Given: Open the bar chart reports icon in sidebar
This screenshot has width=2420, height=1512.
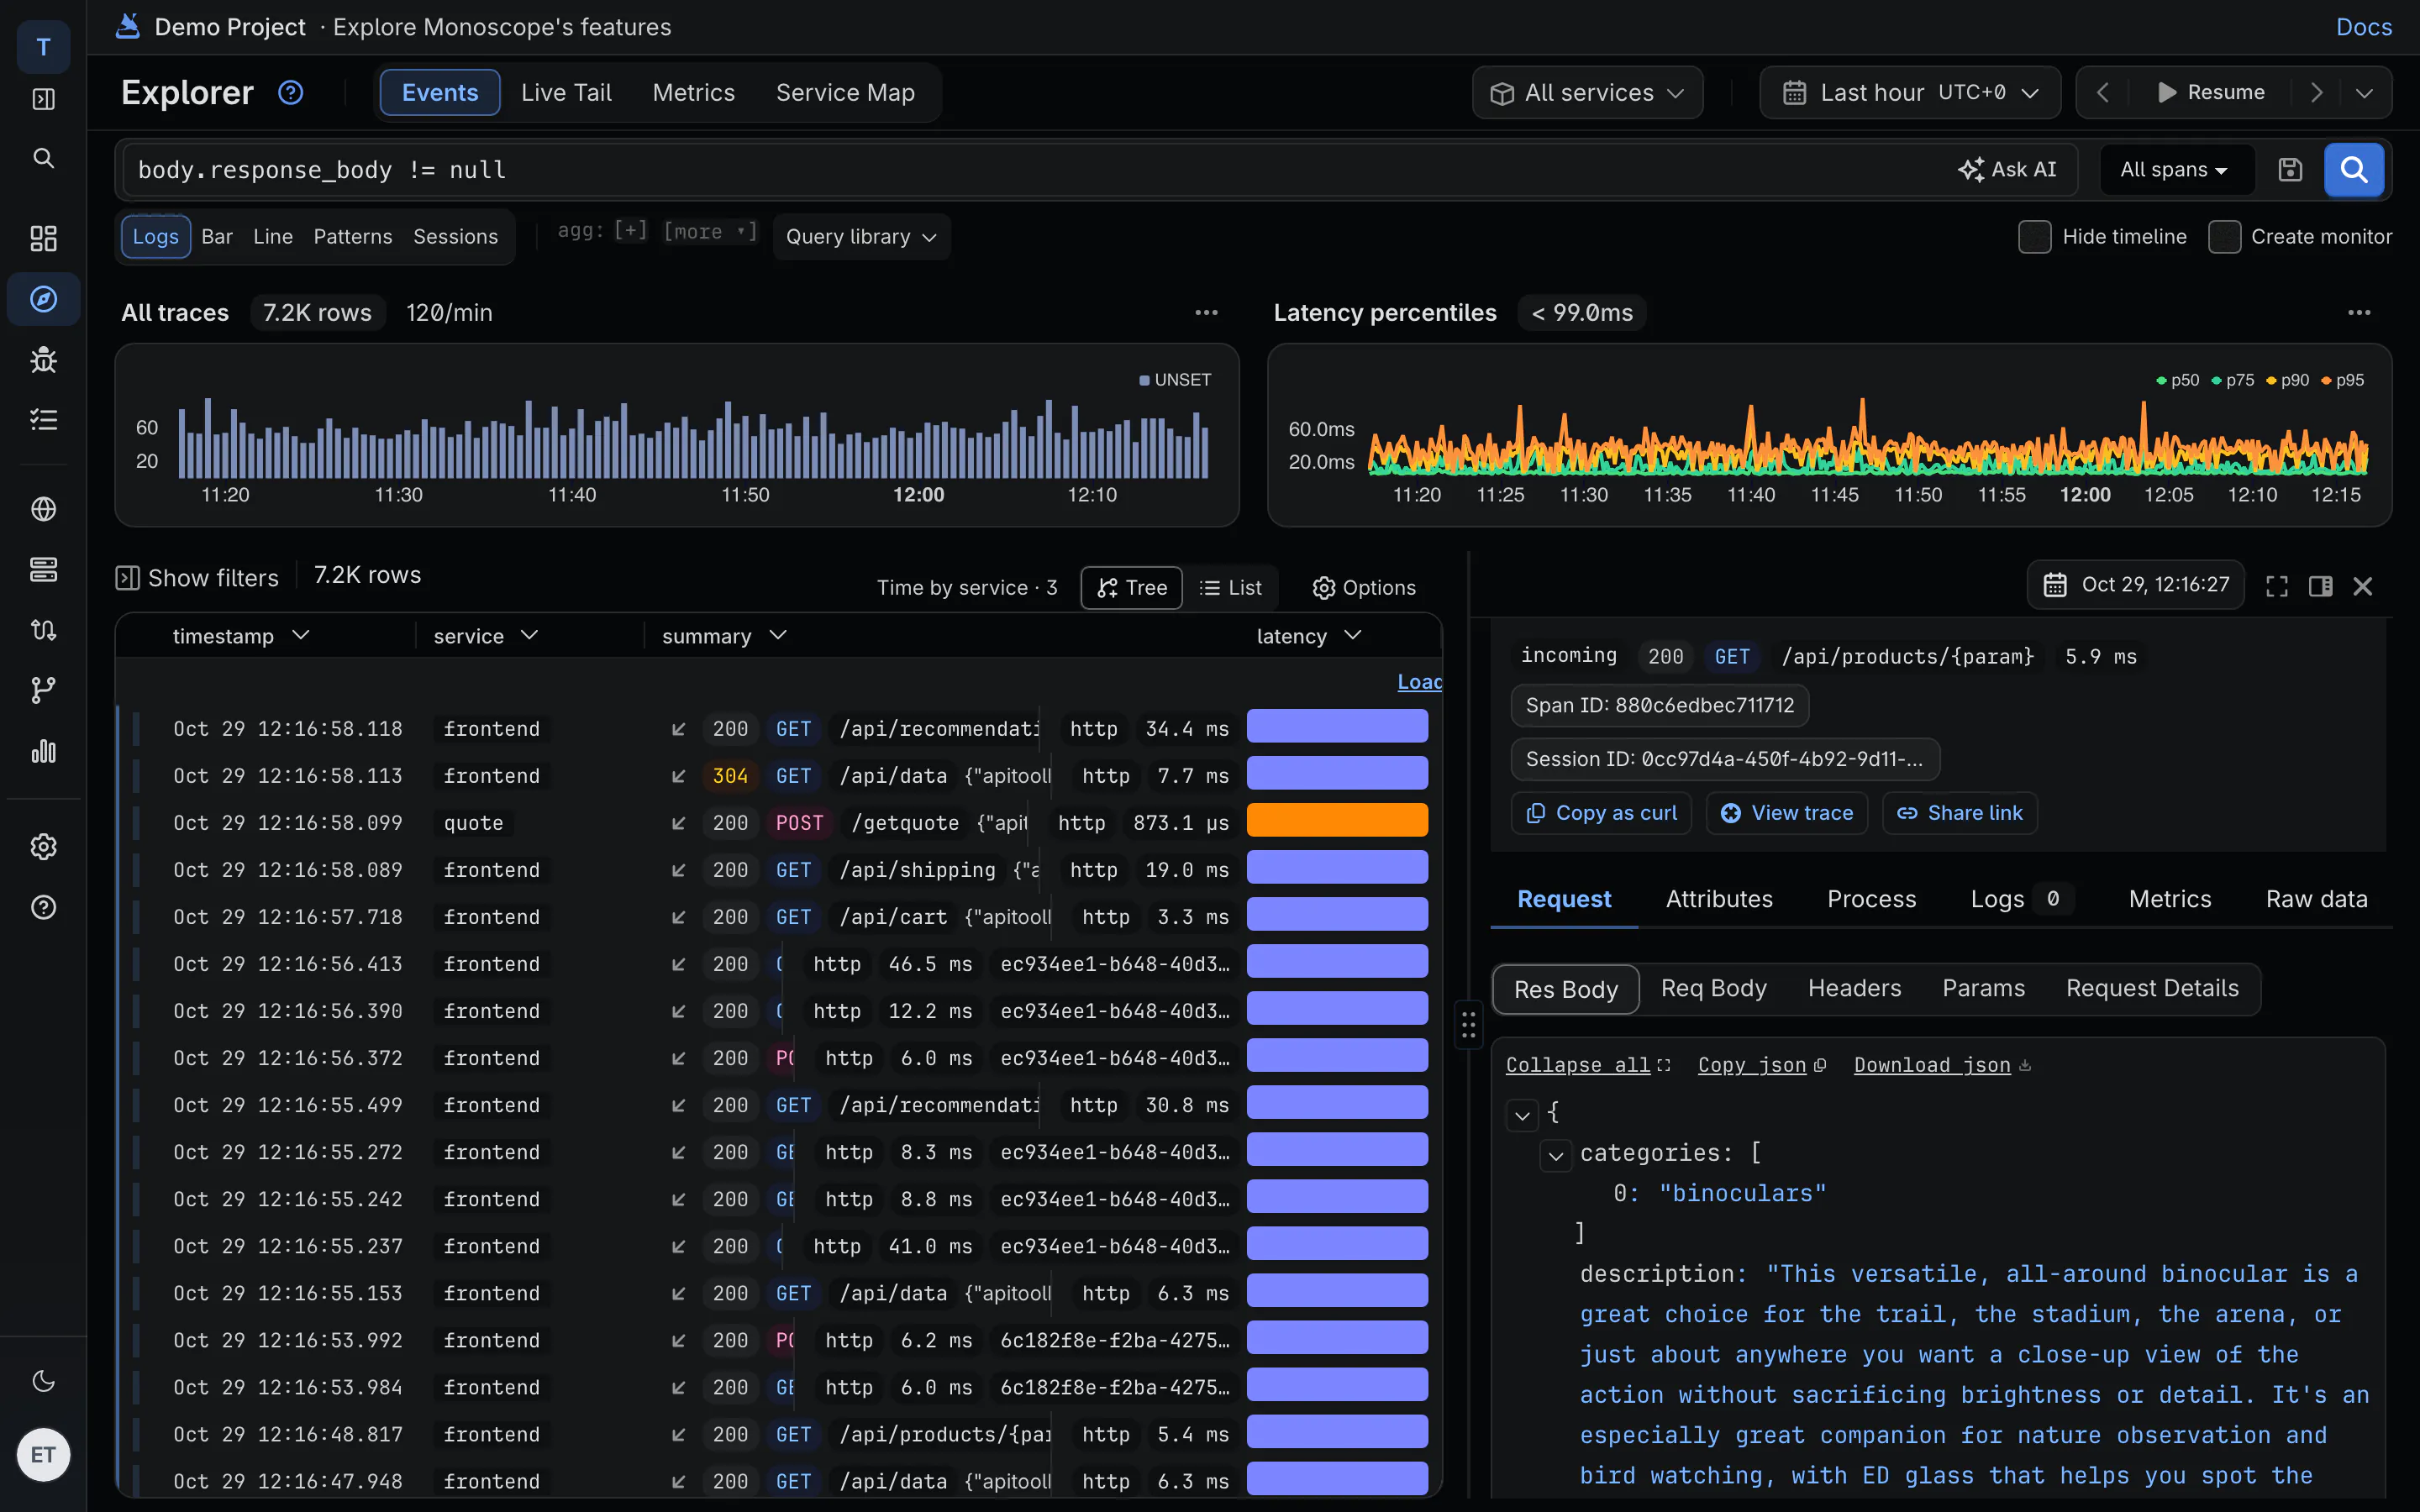Looking at the screenshot, I should 43,751.
